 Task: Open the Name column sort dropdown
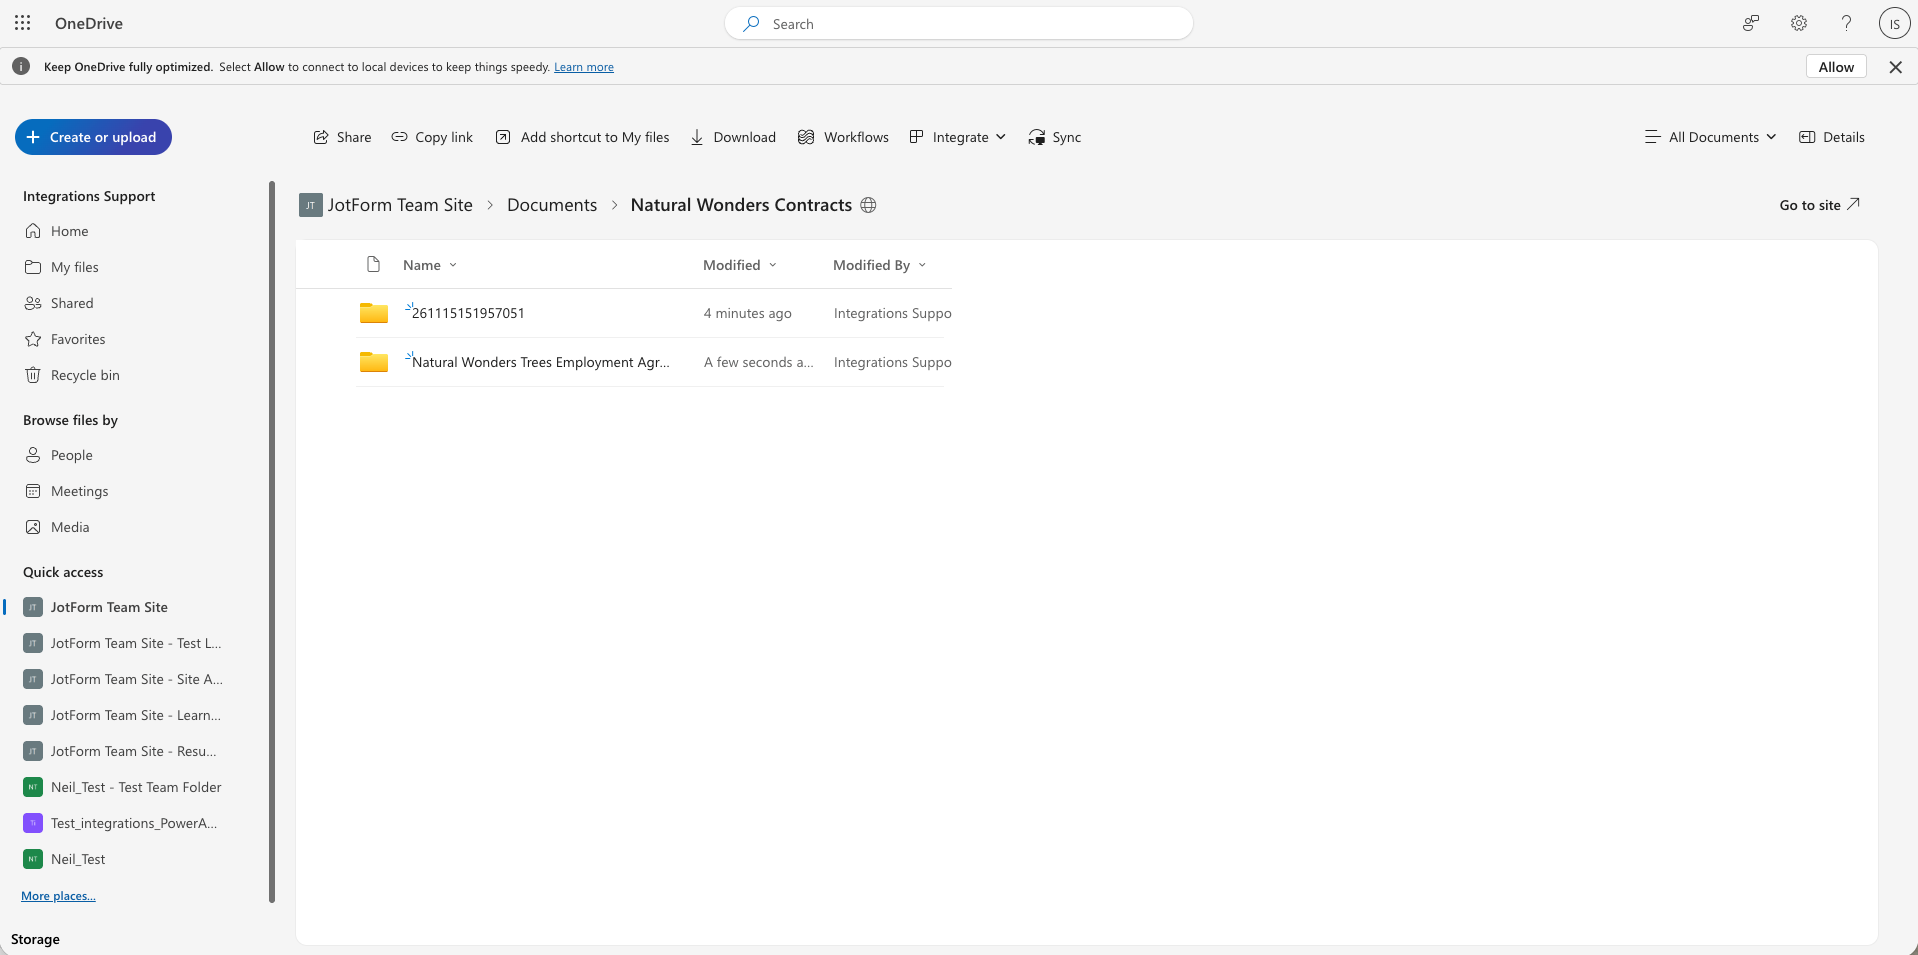pos(428,264)
